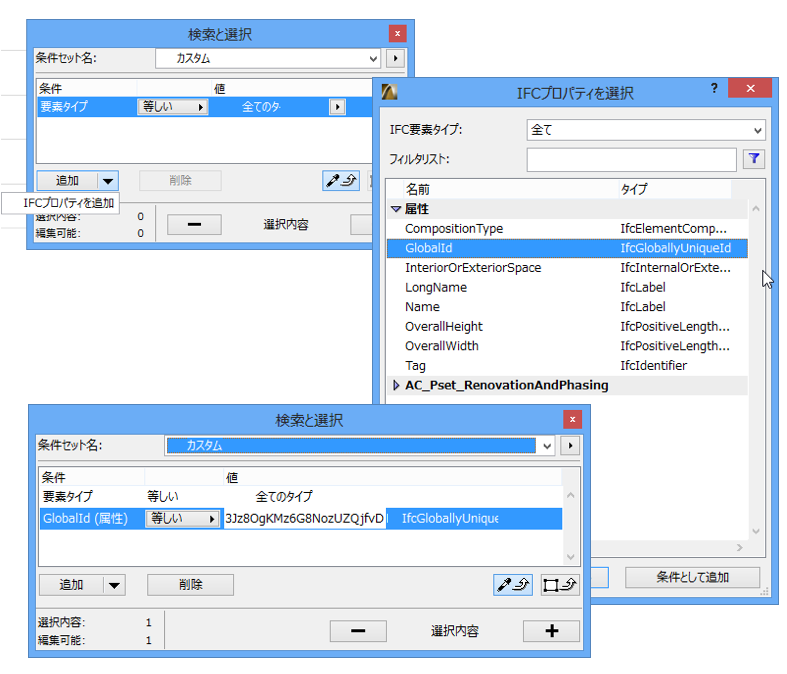Open the 等しい operator dropdown in the 要素タイプ row of the upper window
The image size is (787, 674).
[173, 107]
